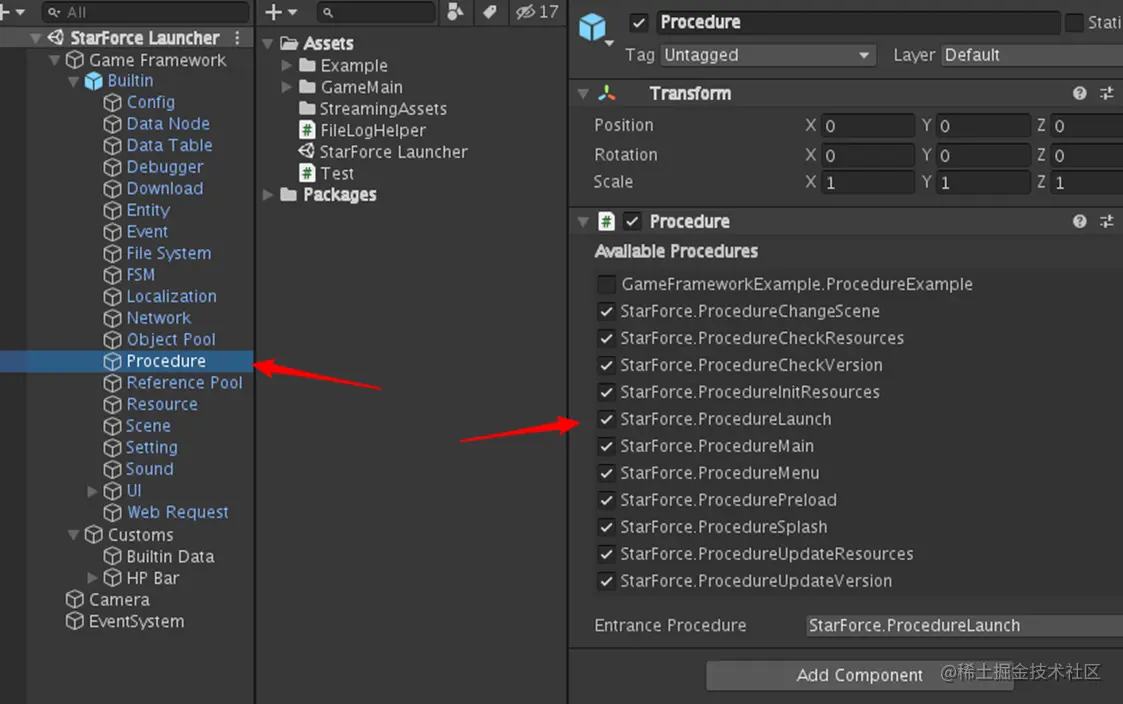Click the Example folder icon
Viewport: 1123px width, 704px height.
tap(307, 65)
